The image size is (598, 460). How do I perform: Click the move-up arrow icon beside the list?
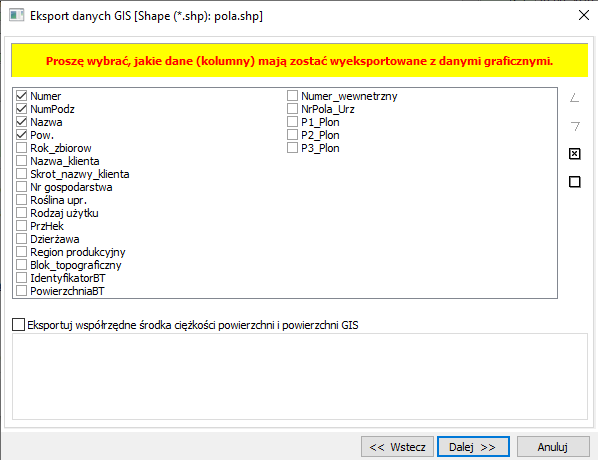point(574,98)
